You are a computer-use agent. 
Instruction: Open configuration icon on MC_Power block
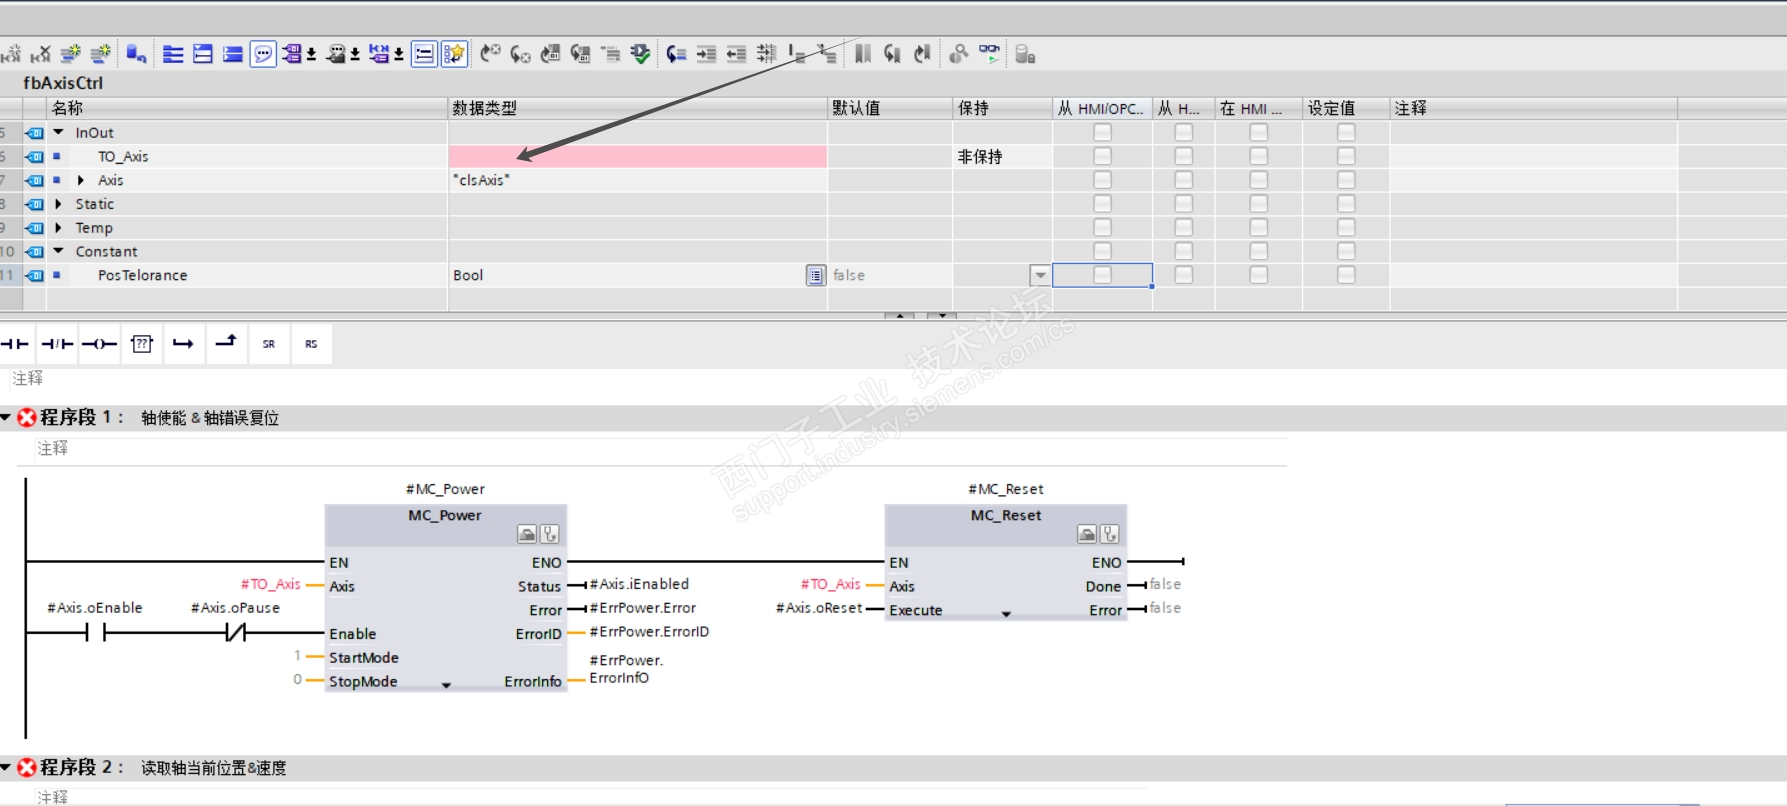(527, 534)
